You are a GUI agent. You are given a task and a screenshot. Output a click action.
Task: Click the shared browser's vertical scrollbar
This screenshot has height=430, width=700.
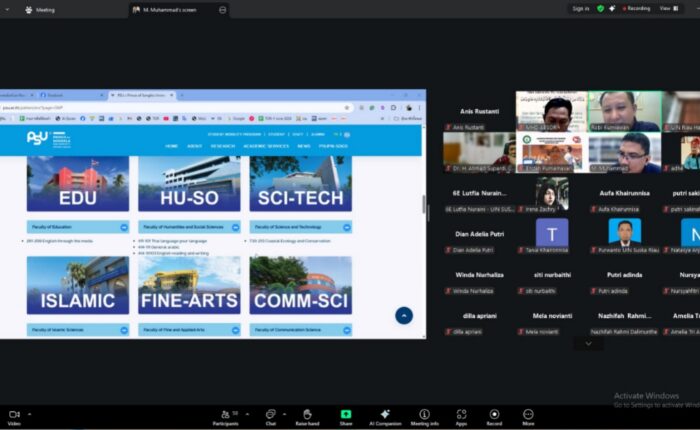click(424, 205)
